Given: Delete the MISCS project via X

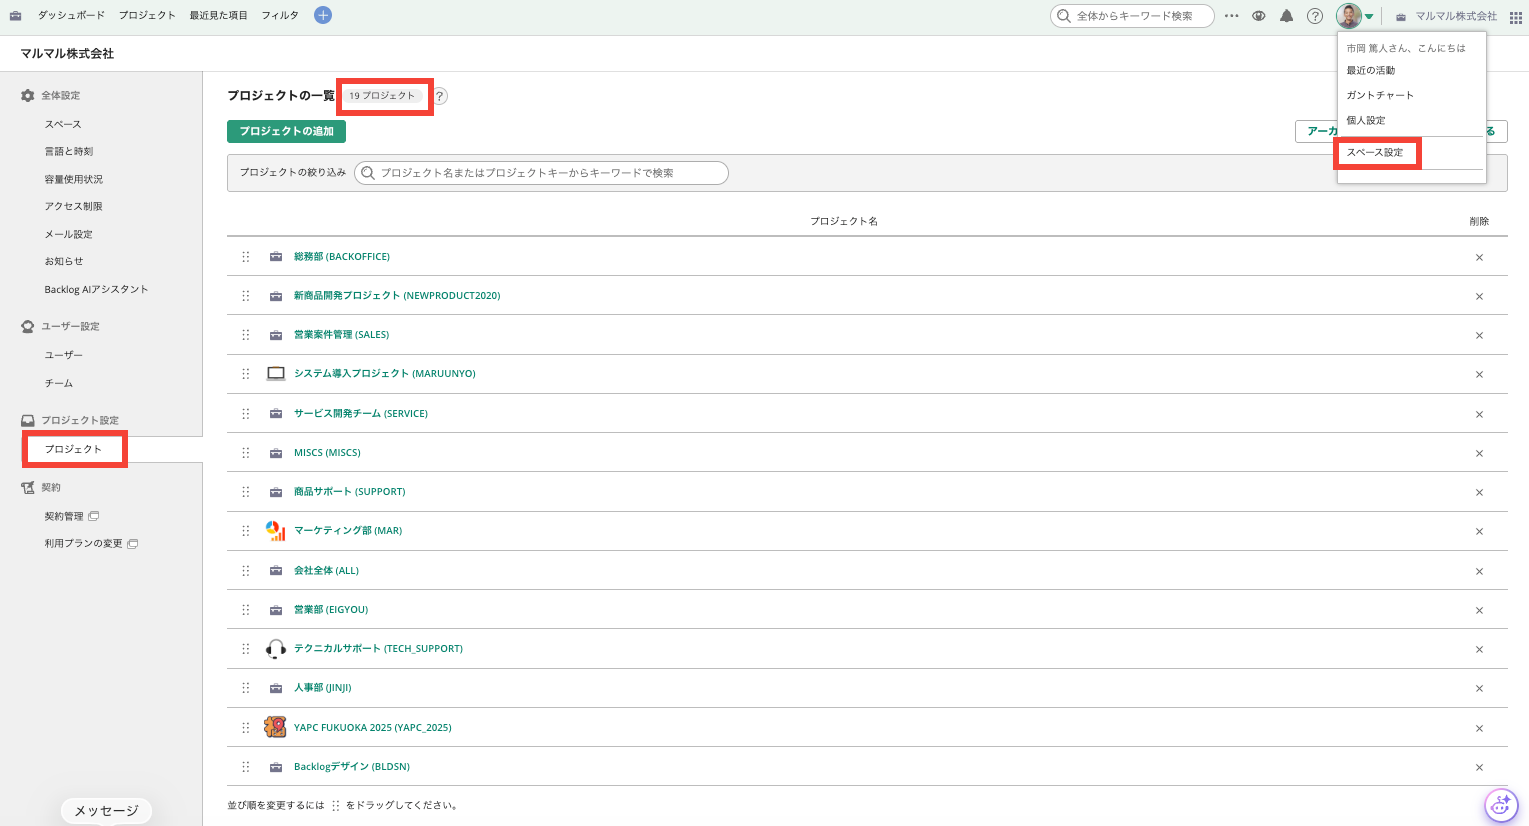Looking at the screenshot, I should click(x=1479, y=453).
